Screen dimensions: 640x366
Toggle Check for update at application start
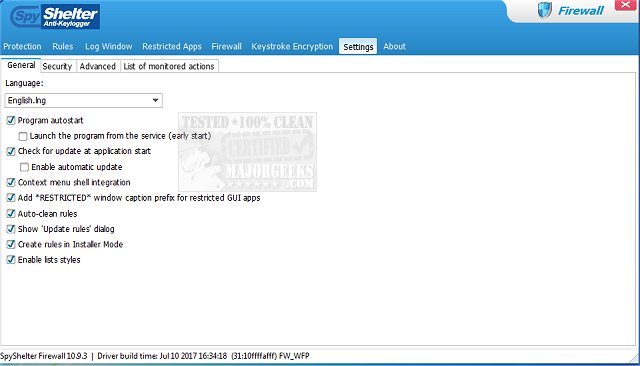tap(11, 151)
